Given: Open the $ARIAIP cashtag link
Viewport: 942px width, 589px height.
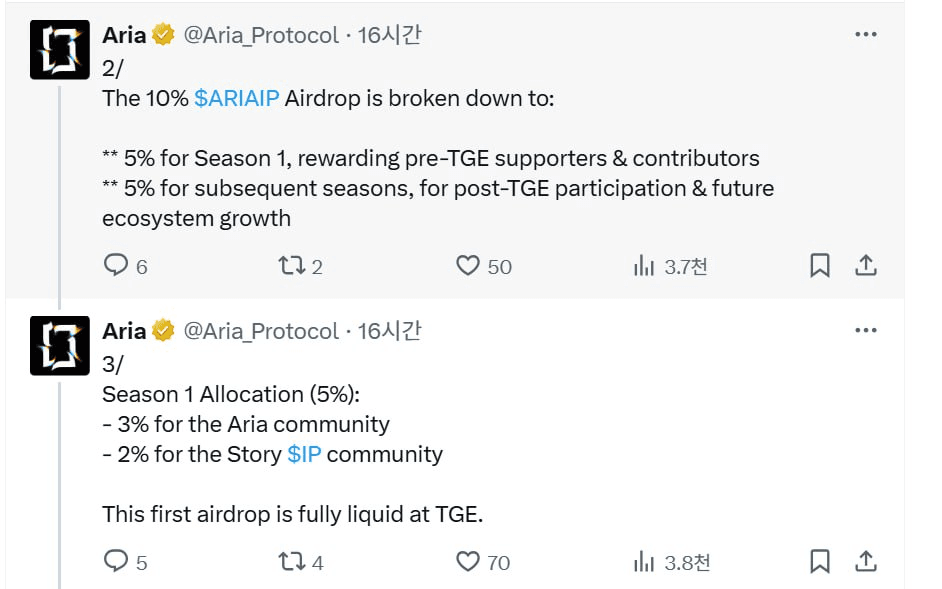Looking at the screenshot, I should [x=239, y=98].
